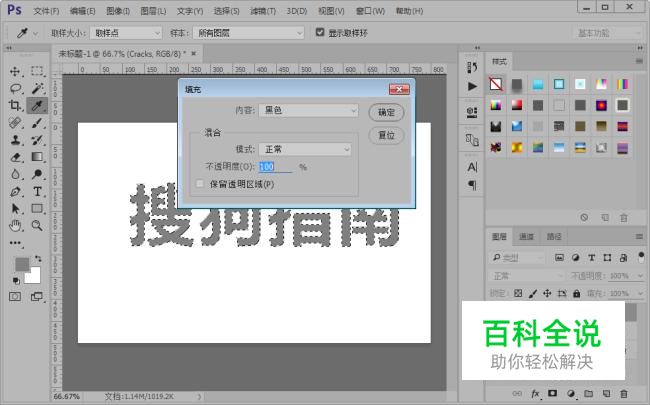Toggle pixel layer filter
This screenshot has width=650, height=405.
coord(559,258)
